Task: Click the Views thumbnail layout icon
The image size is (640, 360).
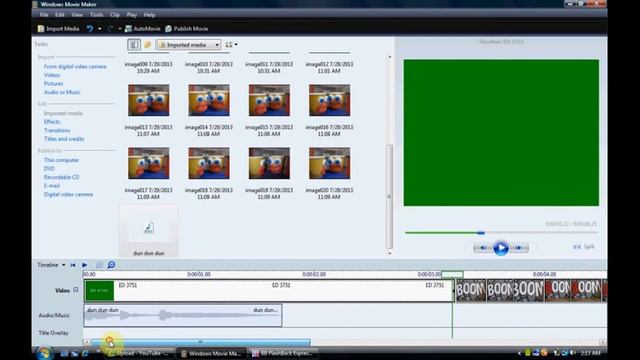Action: click(x=229, y=44)
